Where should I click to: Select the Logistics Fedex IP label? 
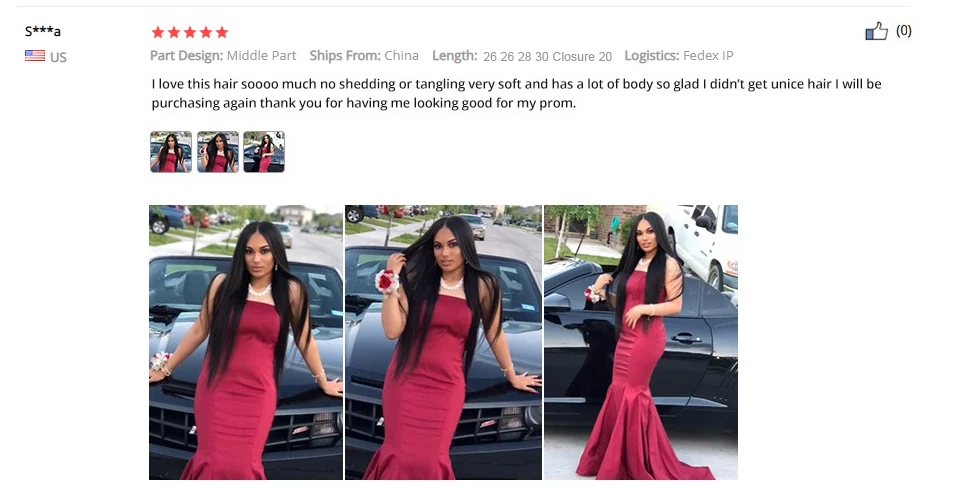(679, 56)
